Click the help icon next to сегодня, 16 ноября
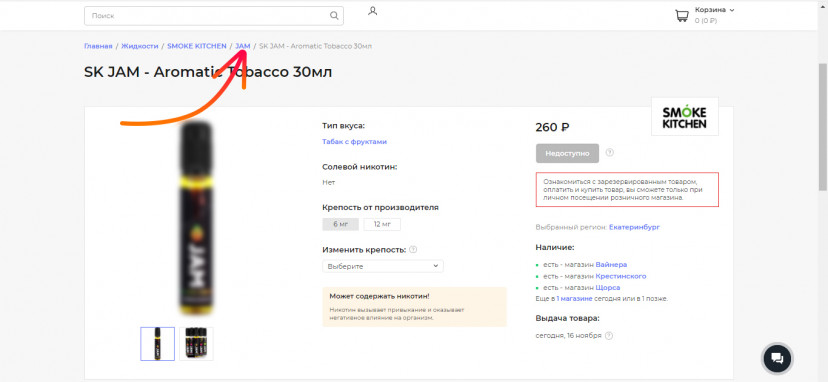828x382 pixels. pos(609,336)
